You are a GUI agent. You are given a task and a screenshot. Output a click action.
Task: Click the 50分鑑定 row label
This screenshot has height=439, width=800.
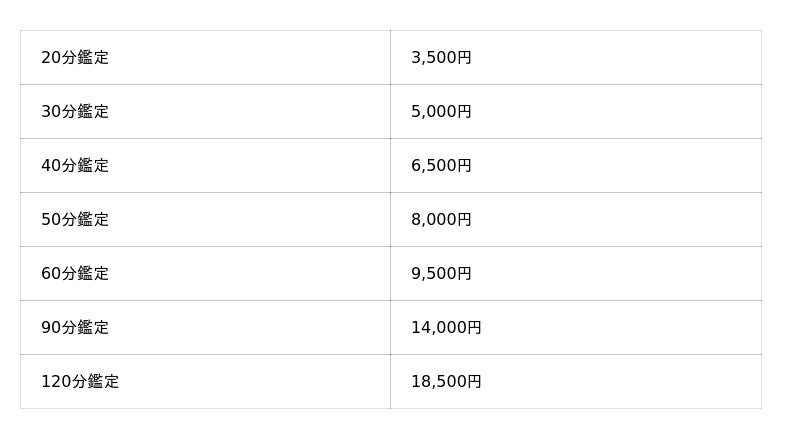pyautogui.click(x=75, y=220)
